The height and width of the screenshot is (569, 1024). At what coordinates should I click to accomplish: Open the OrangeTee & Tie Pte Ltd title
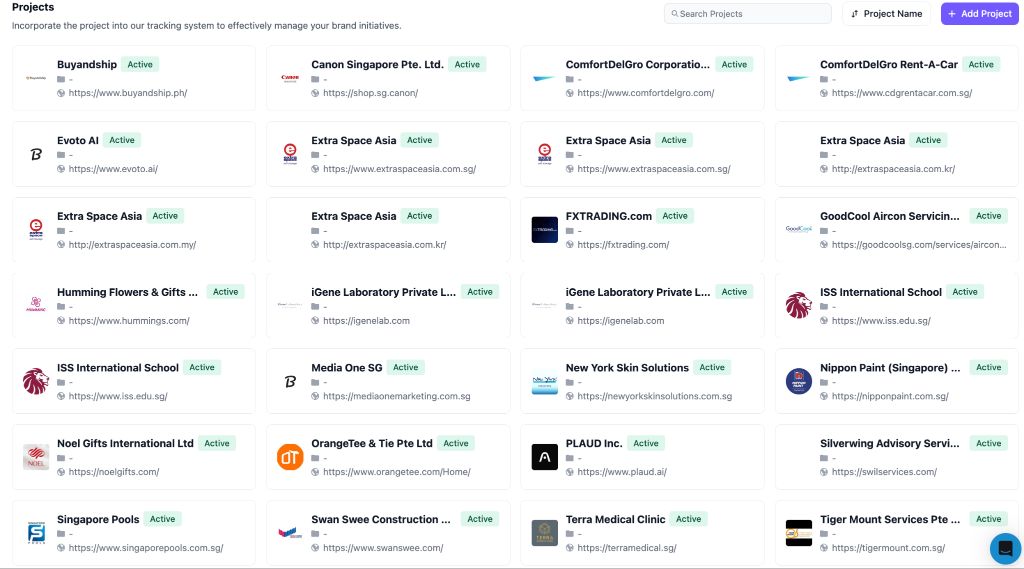coord(372,443)
